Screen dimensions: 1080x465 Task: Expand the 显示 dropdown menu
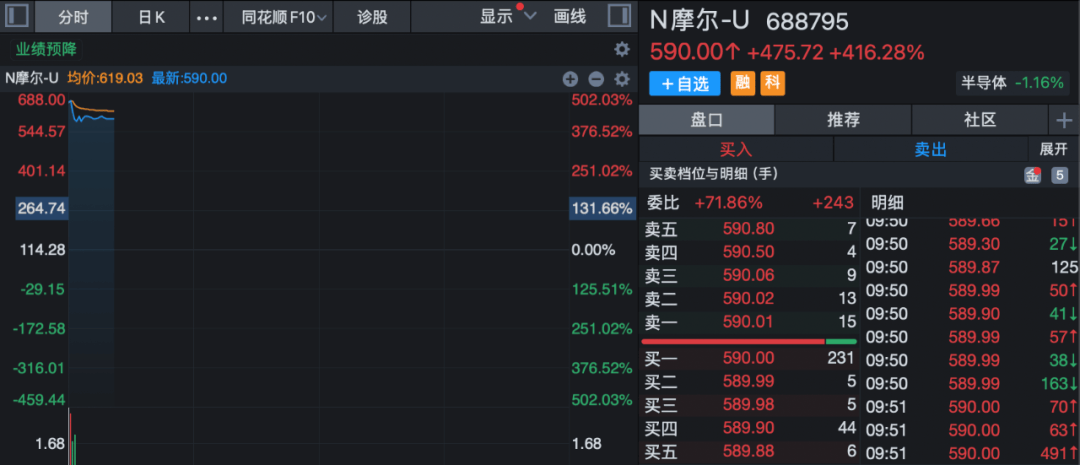pos(507,17)
